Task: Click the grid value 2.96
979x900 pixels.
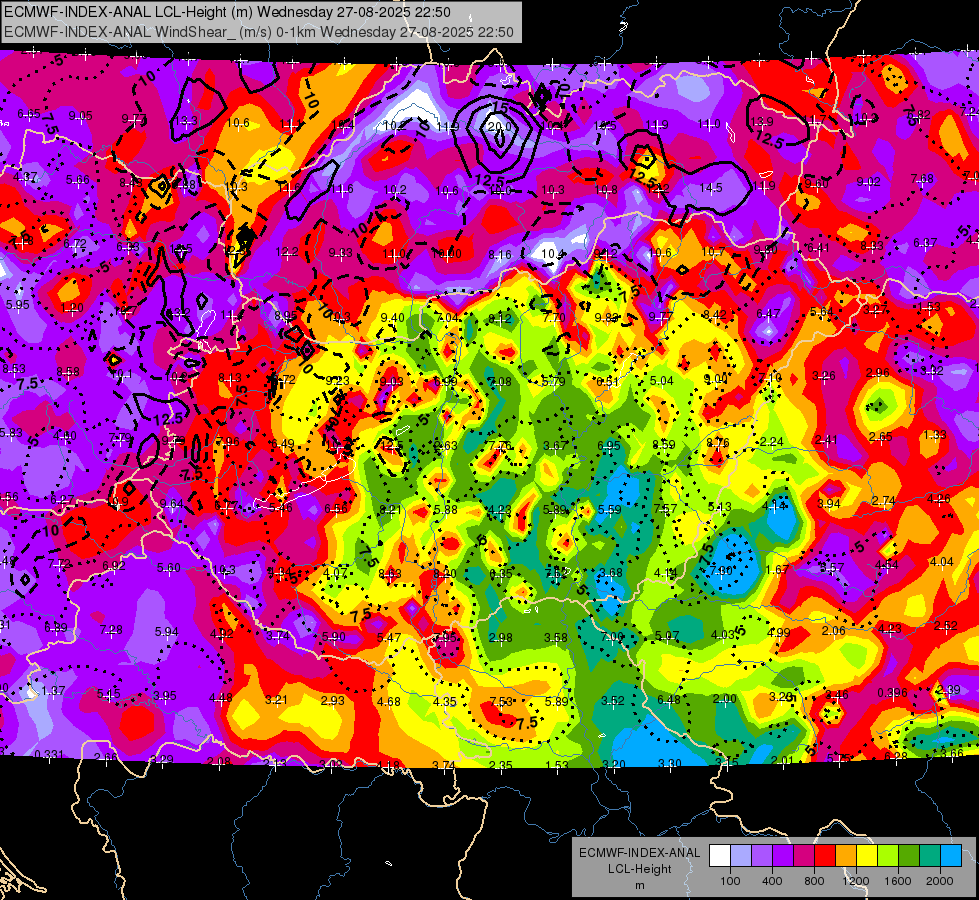Action: pyautogui.click(x=878, y=373)
